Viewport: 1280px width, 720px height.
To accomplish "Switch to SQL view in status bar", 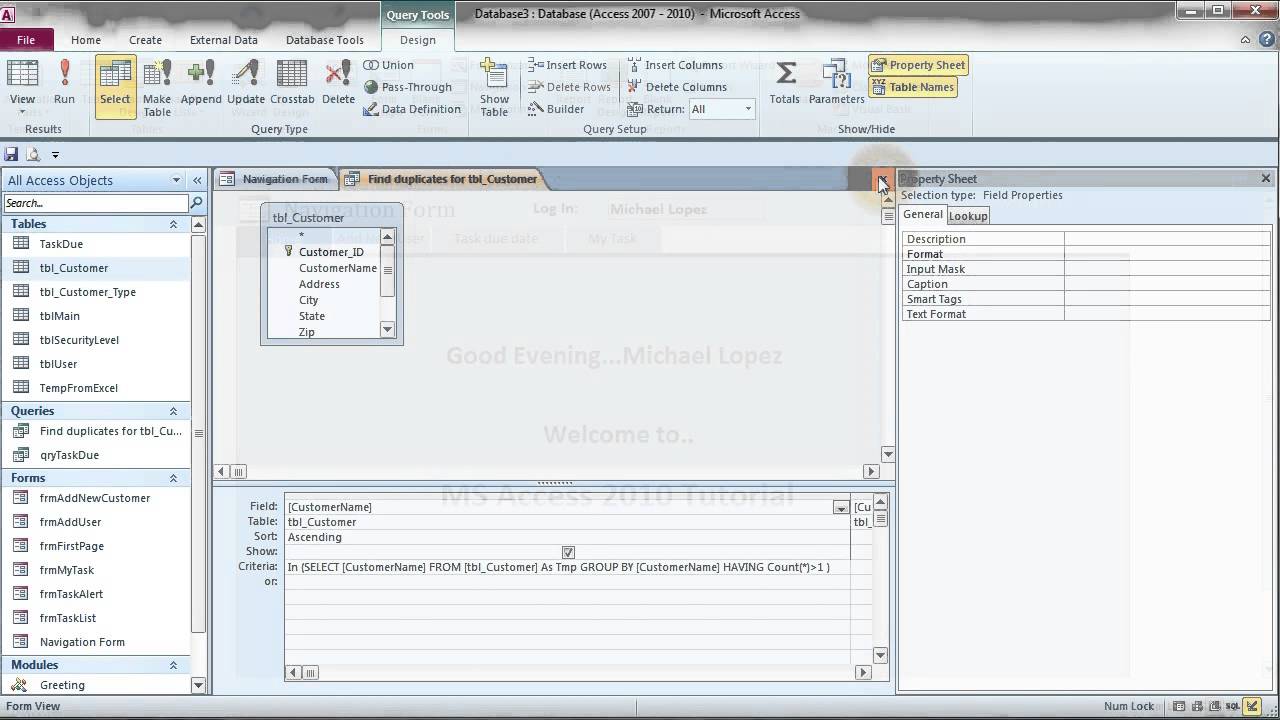I will pyautogui.click(x=1233, y=706).
